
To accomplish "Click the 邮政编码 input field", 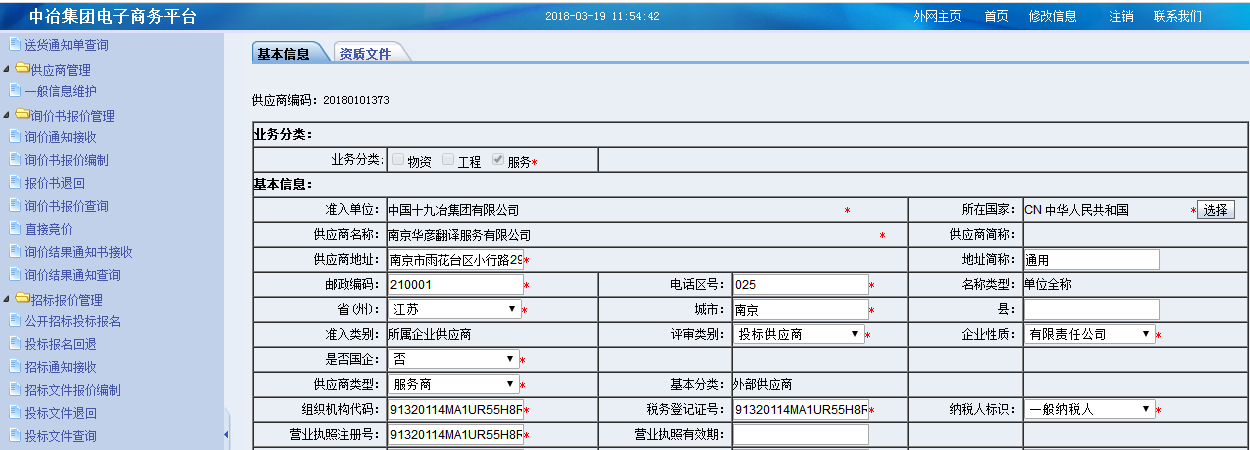I will pyautogui.click(x=455, y=285).
